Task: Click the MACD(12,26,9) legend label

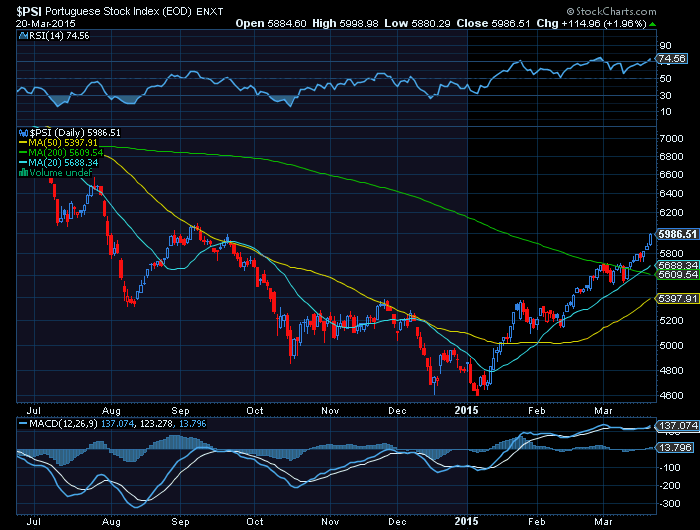Action: pyautogui.click(x=63, y=423)
